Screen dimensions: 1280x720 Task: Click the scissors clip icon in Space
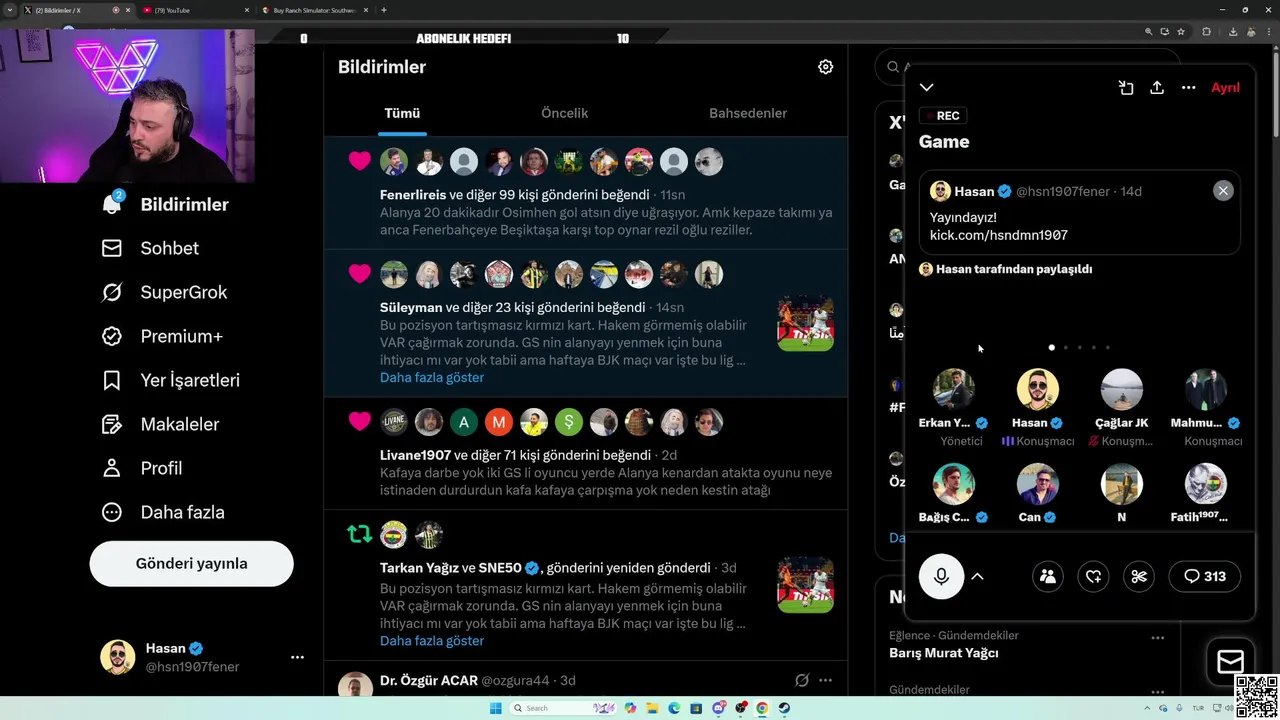(x=1139, y=576)
